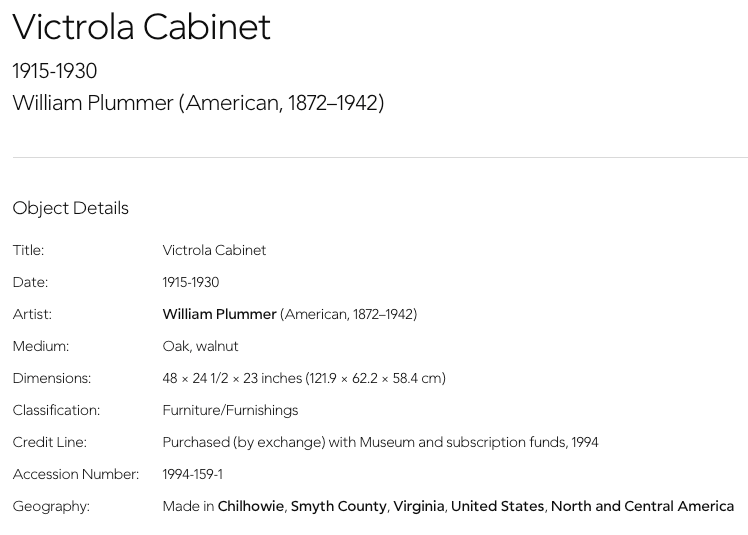The width and height of the screenshot is (748, 535).
Task: Follow the Virginia geography link
Action: point(418,506)
